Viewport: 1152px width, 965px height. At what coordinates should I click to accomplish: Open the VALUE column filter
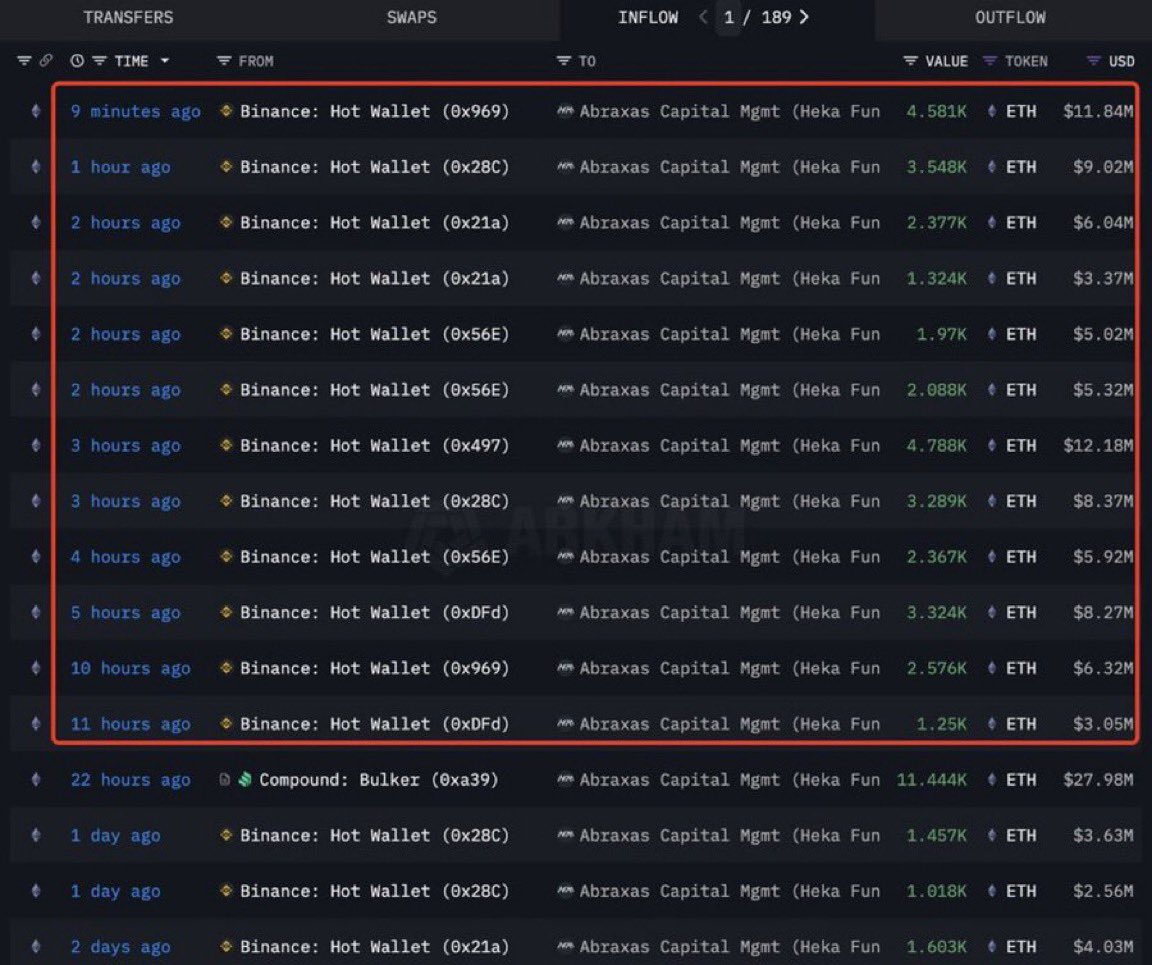click(x=910, y=61)
